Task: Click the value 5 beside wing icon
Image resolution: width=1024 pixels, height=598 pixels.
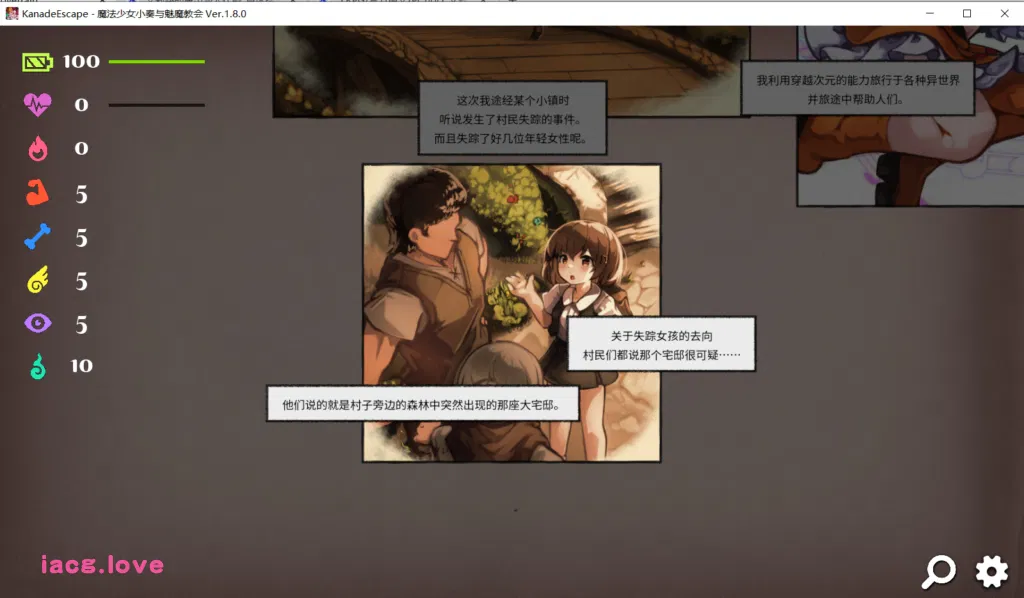Action: pos(81,281)
